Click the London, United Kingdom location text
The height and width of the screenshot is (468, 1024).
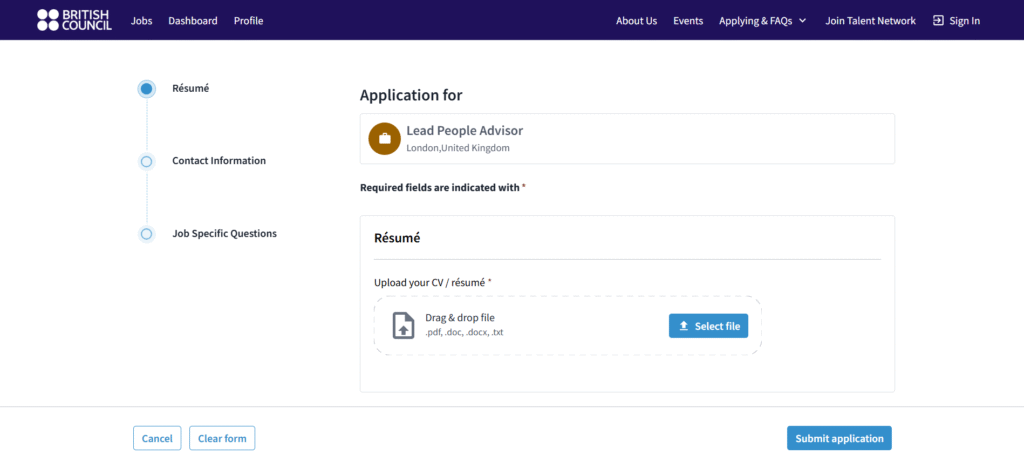click(458, 148)
